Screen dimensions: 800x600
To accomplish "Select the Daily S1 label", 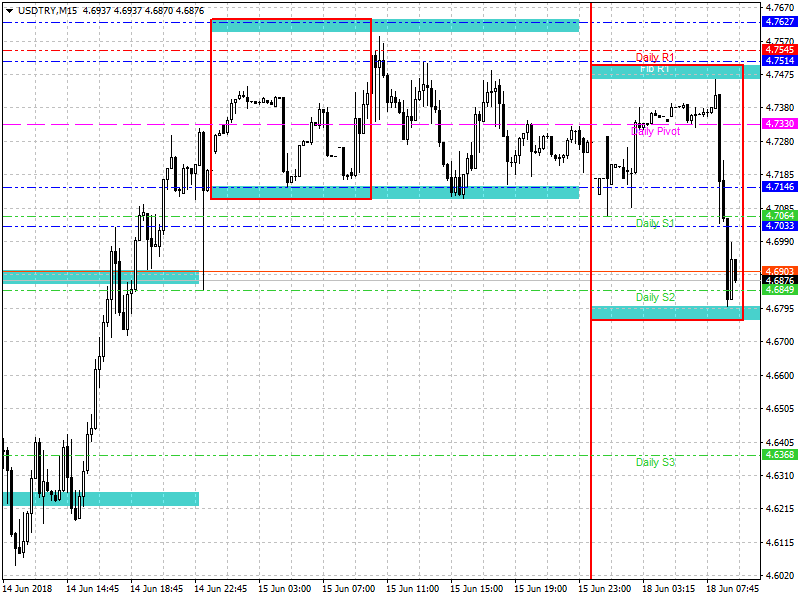I will (x=655, y=223).
